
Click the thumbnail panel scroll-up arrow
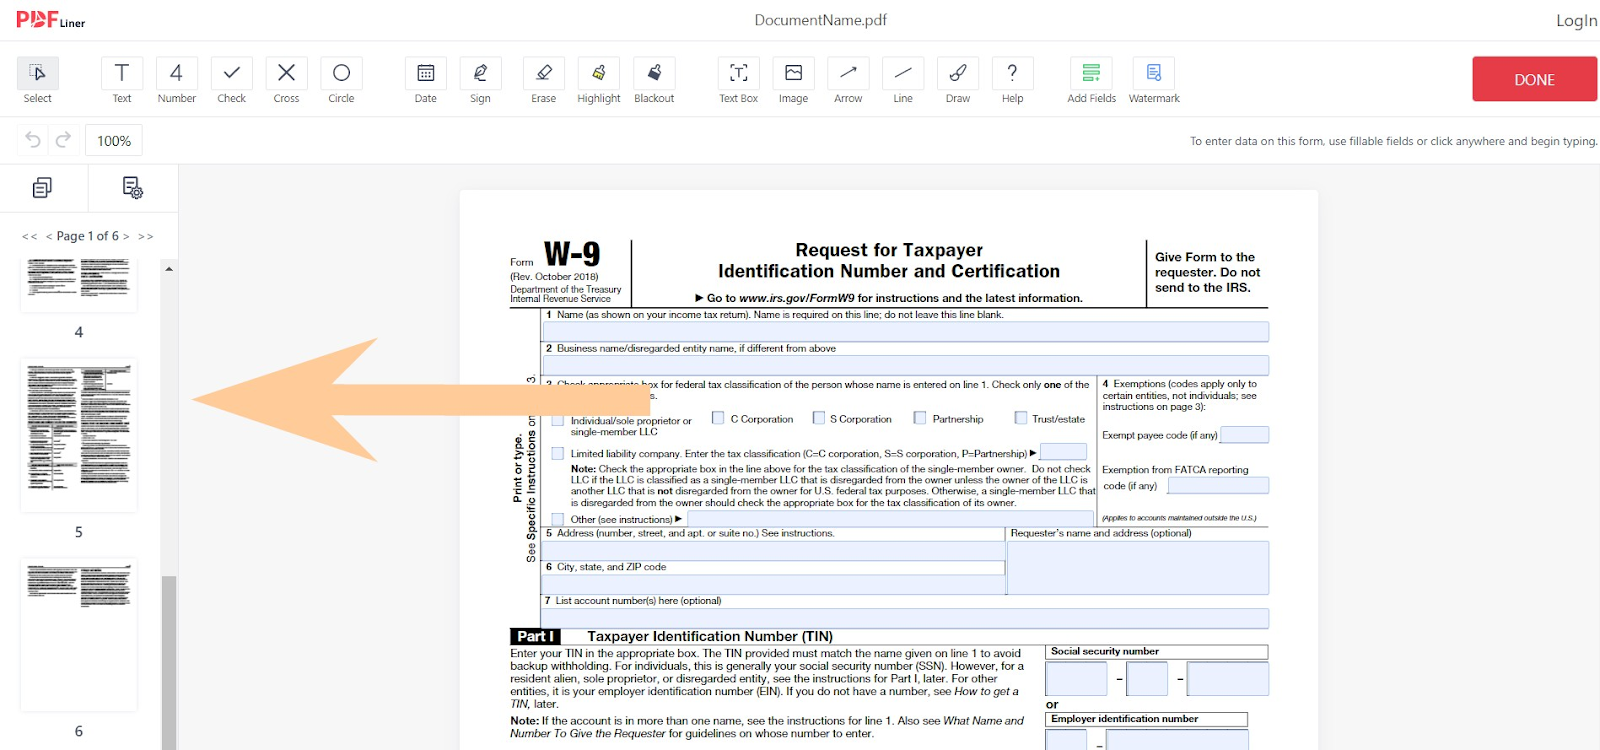169,269
